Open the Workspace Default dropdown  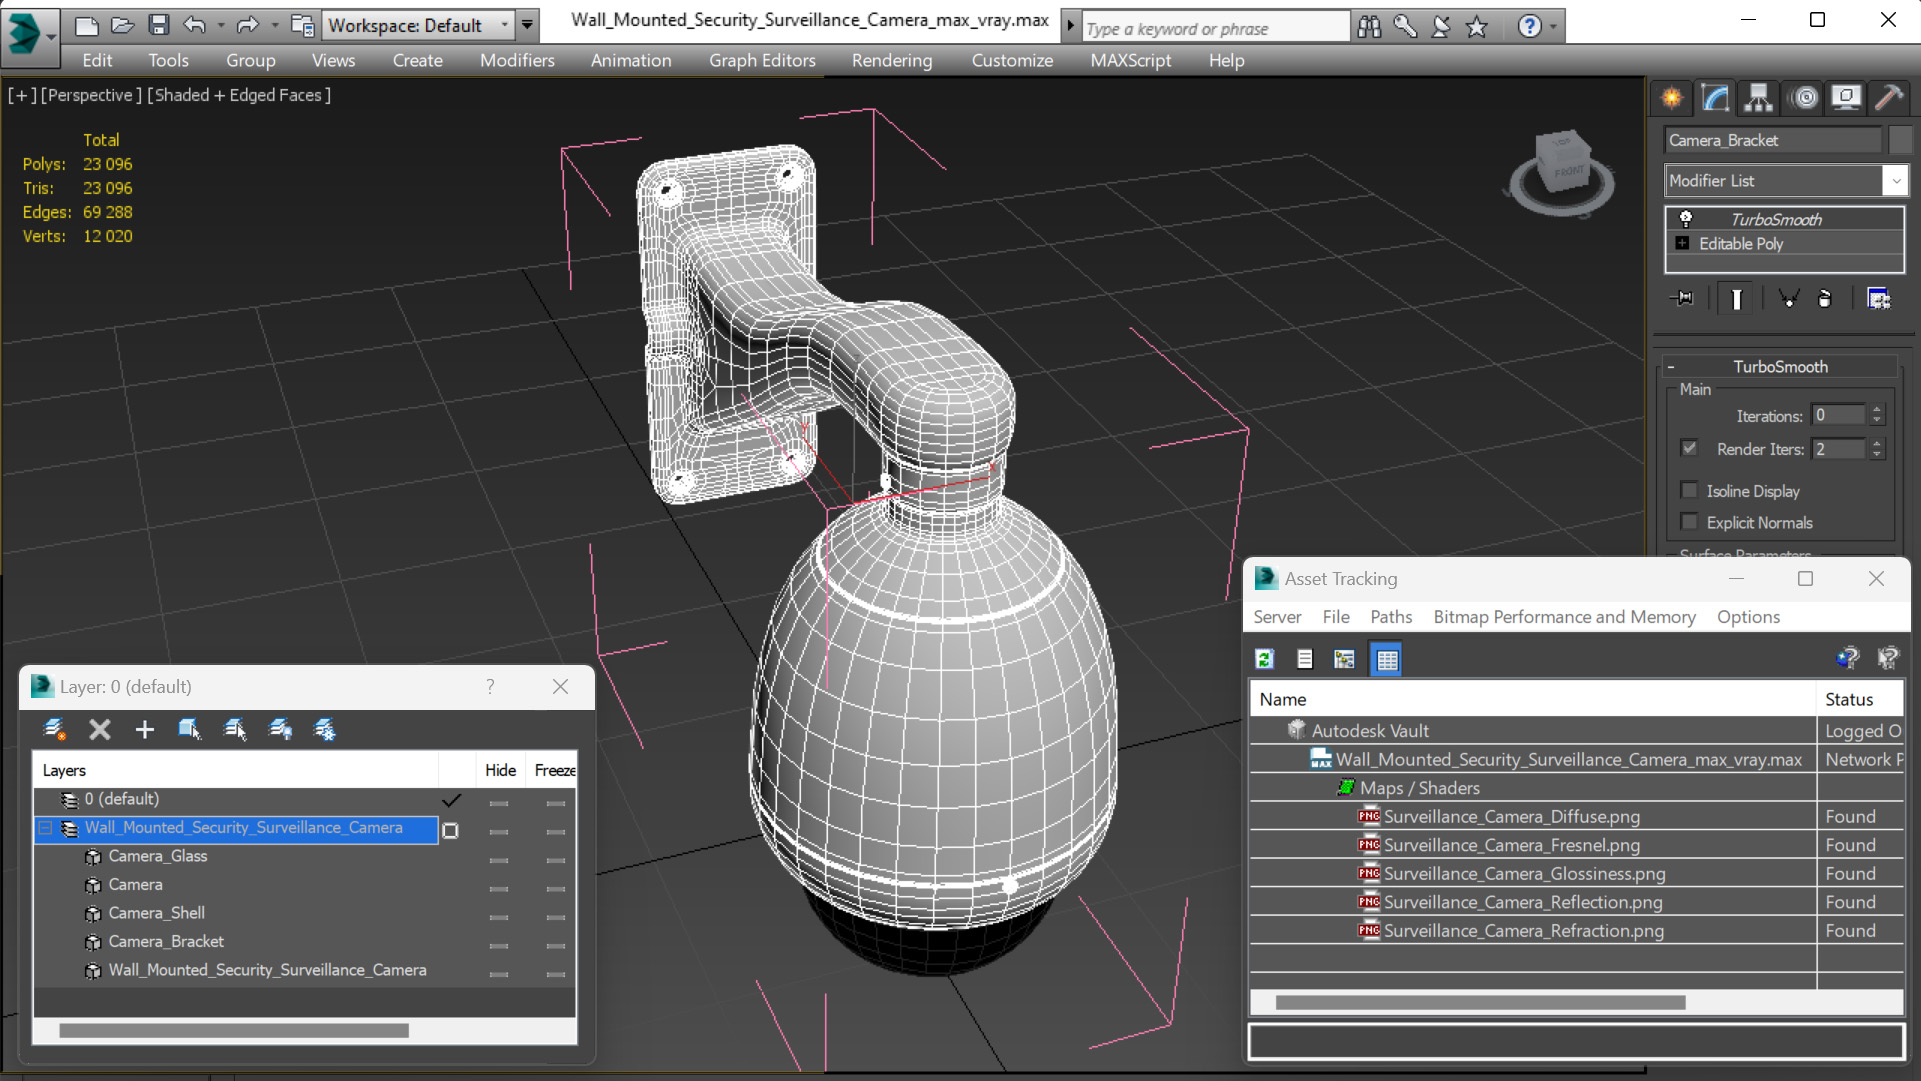[419, 25]
